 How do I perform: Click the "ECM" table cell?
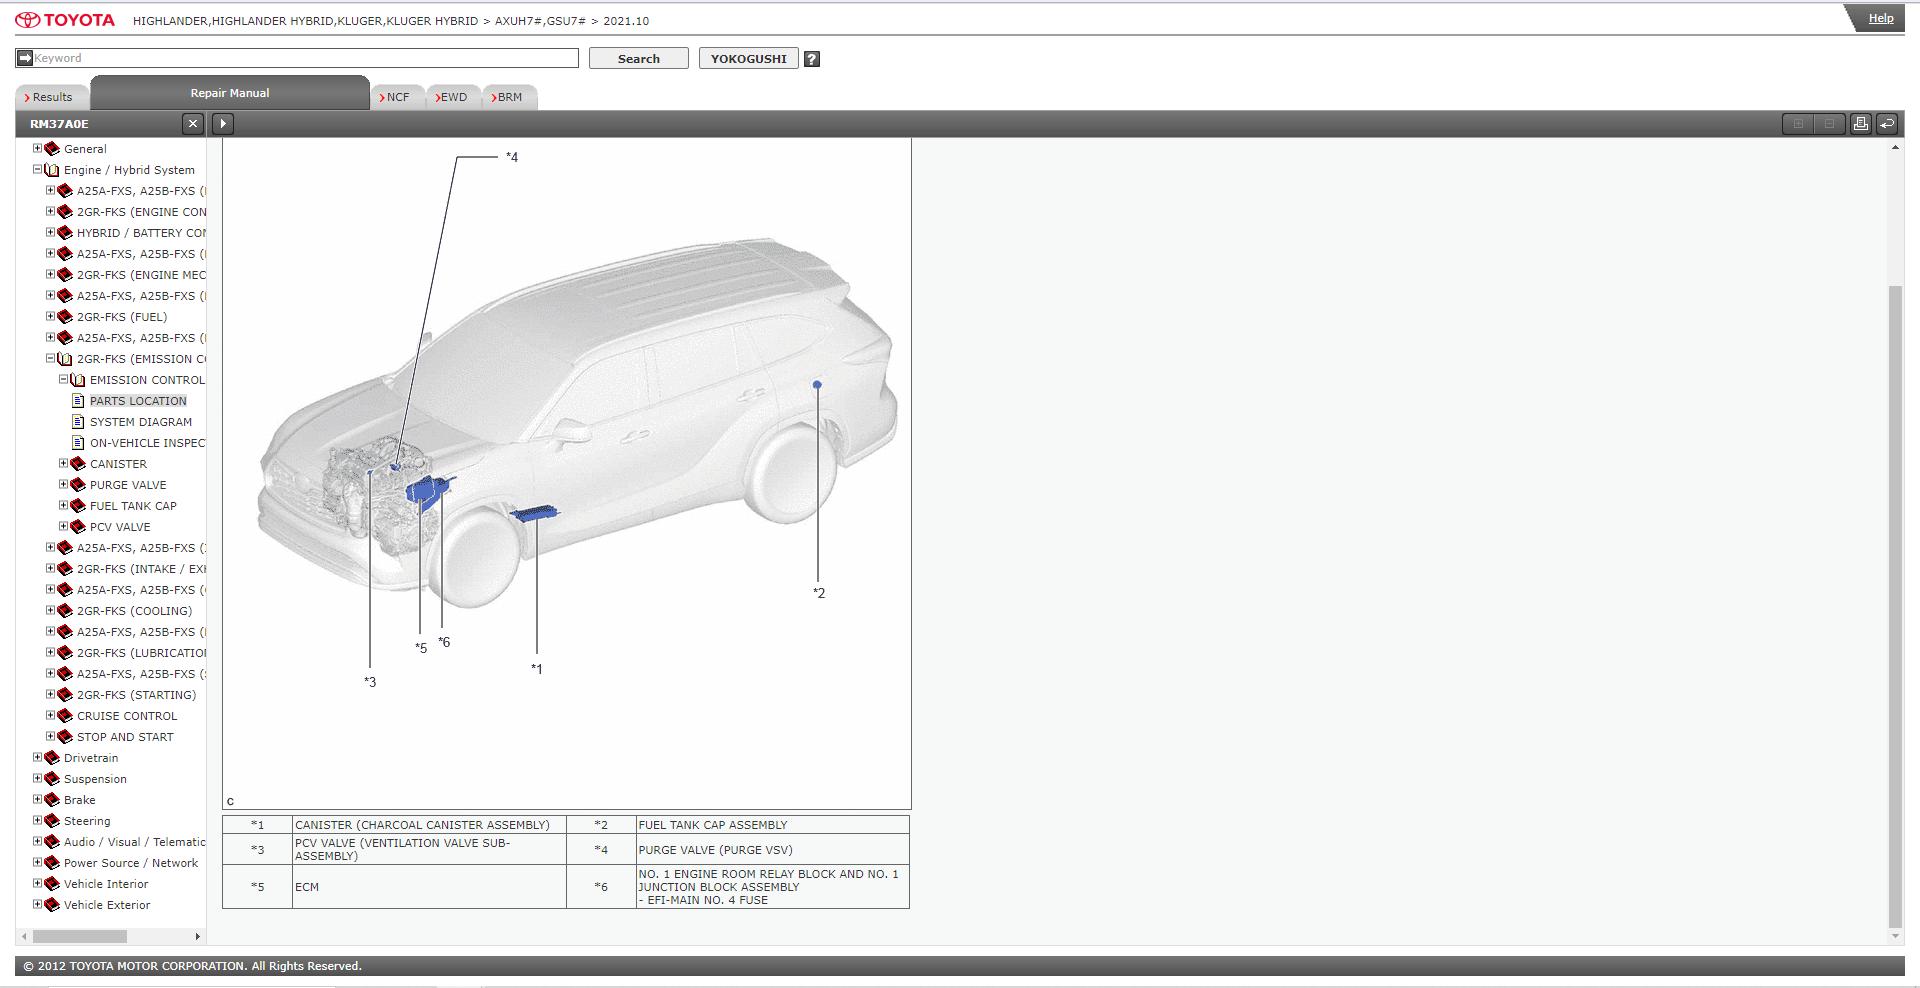tap(429, 887)
